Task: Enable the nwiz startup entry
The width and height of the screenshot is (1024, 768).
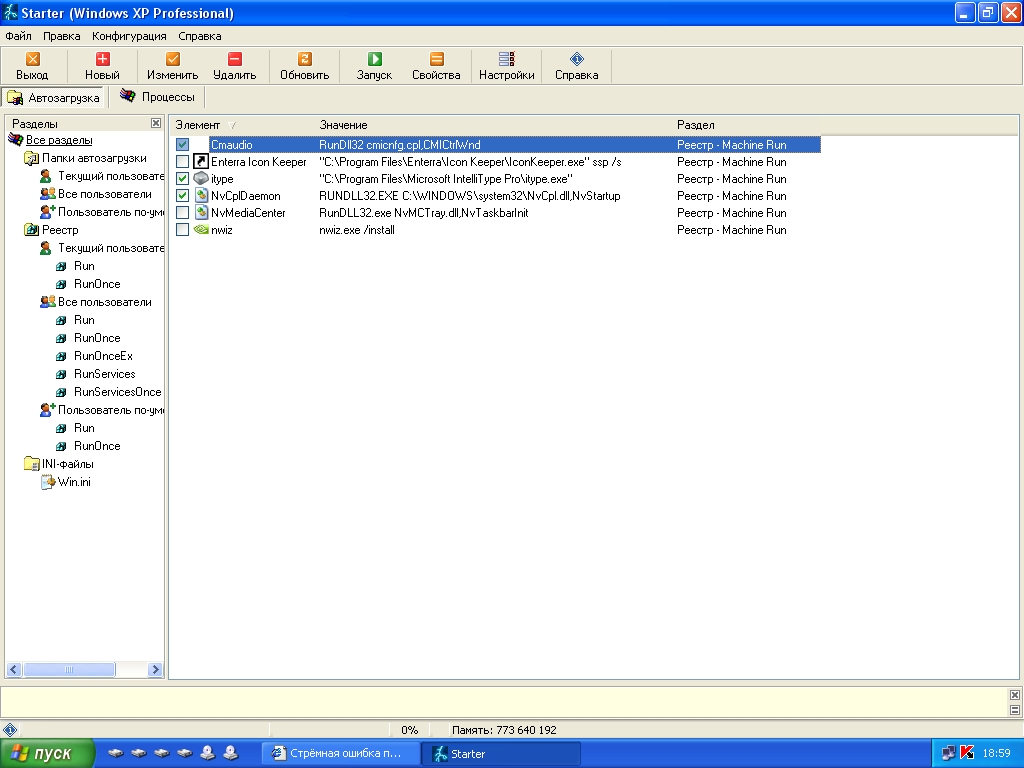Action: (182, 229)
